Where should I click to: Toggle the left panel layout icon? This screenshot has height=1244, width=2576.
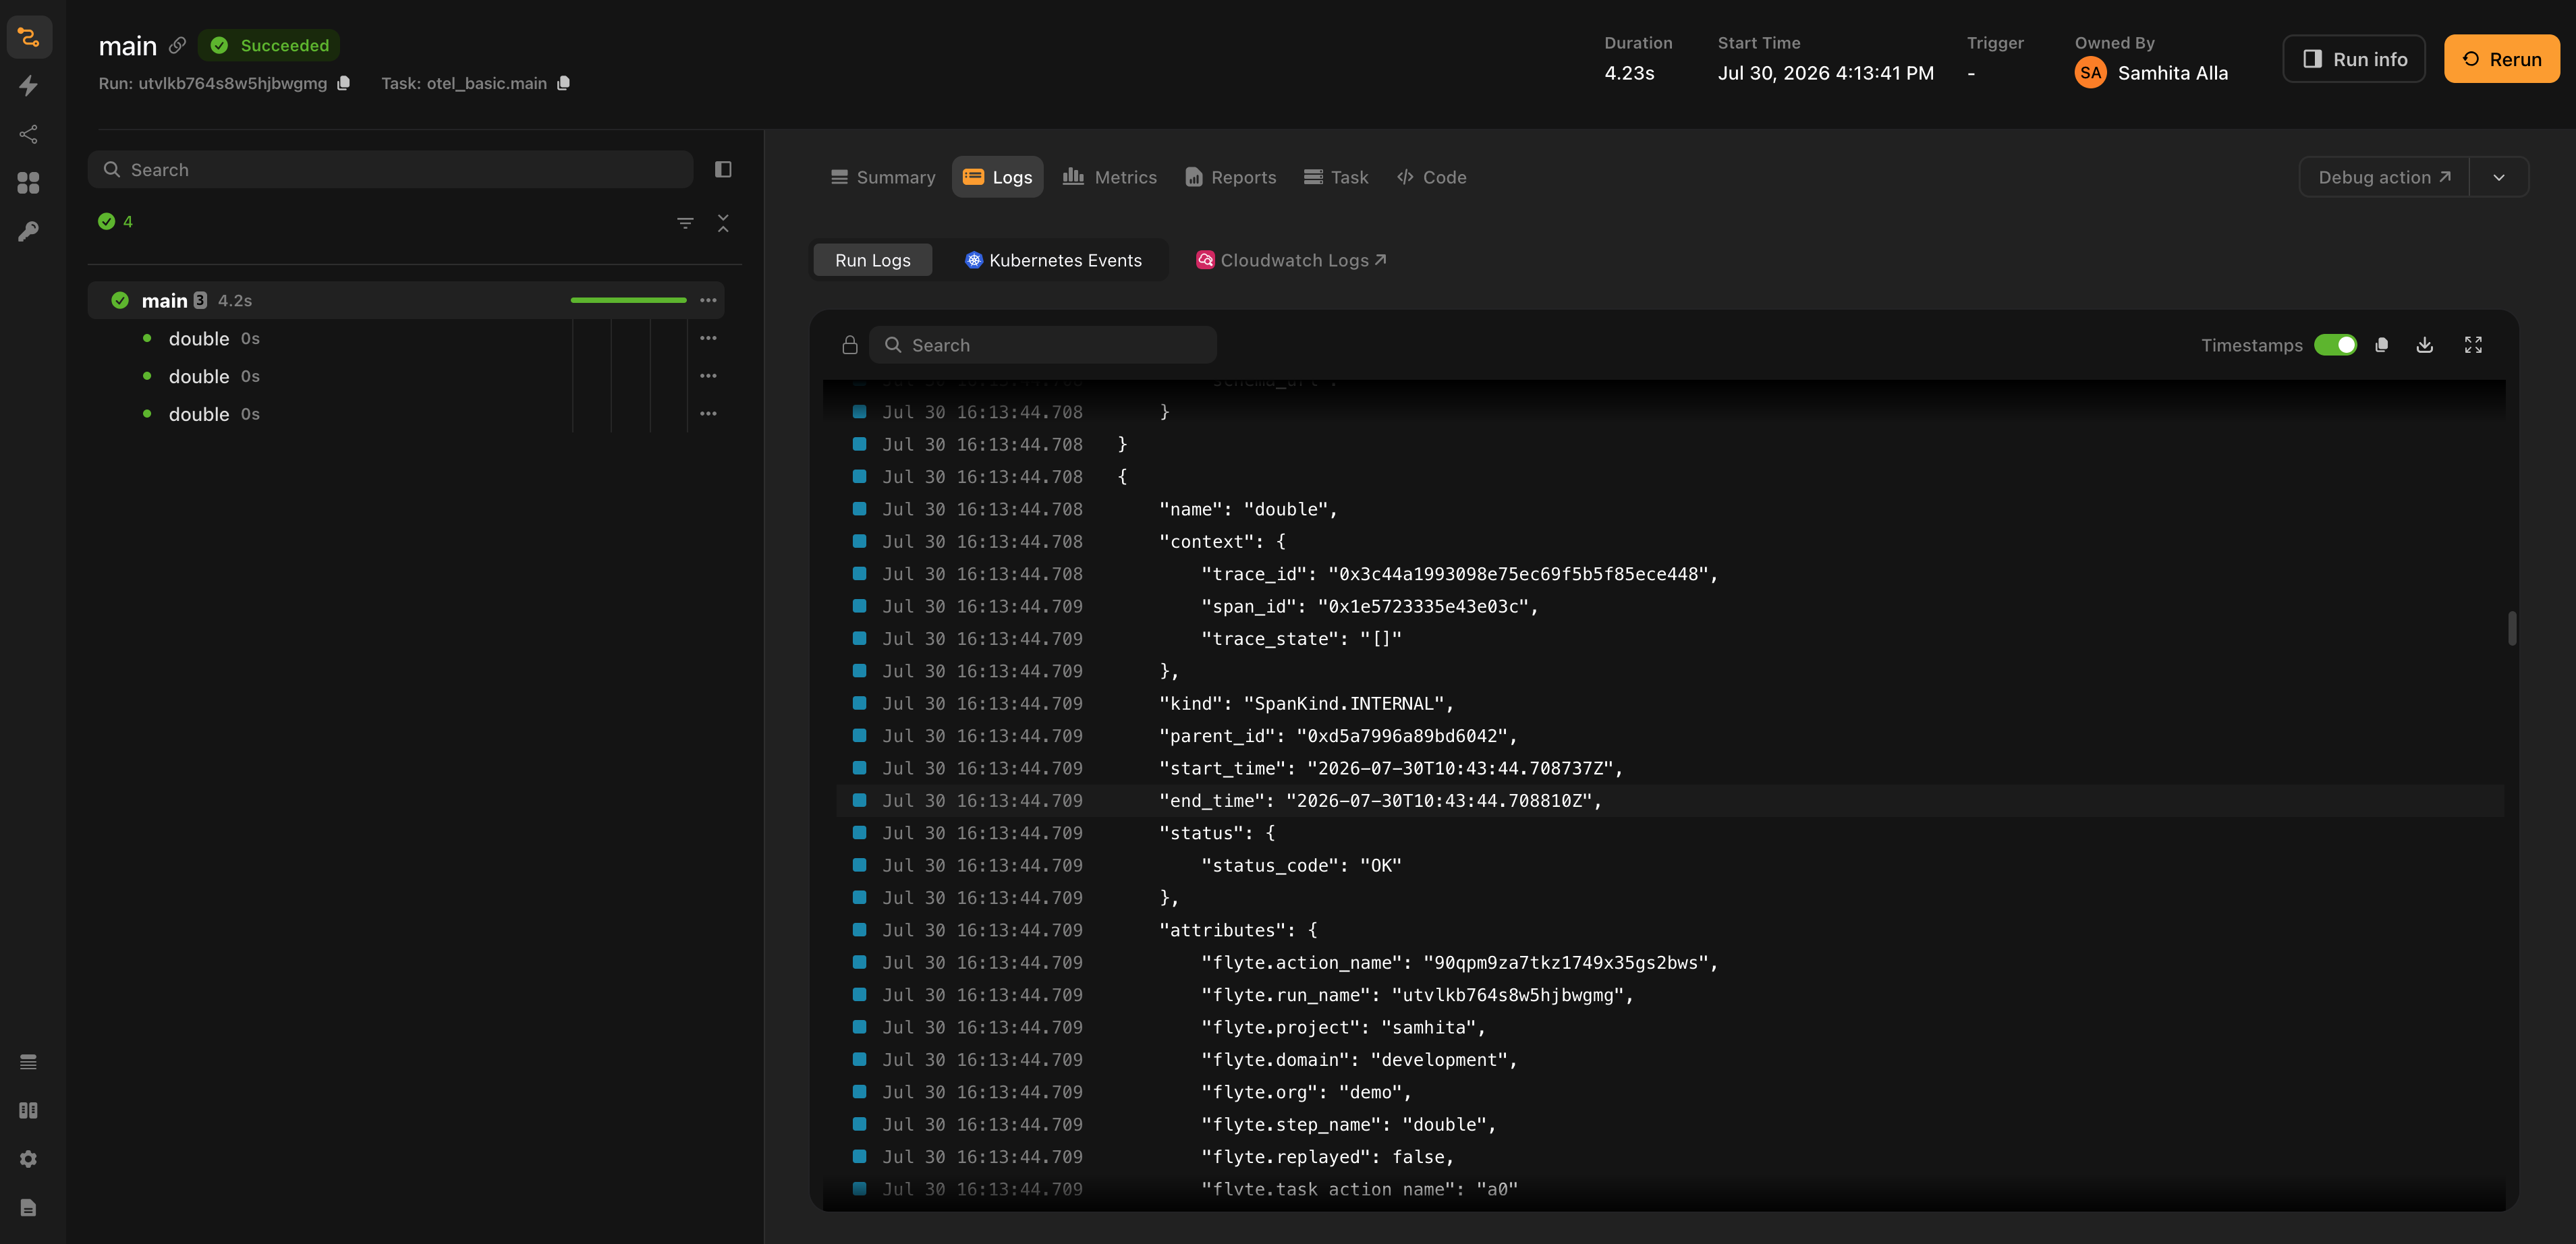723,169
